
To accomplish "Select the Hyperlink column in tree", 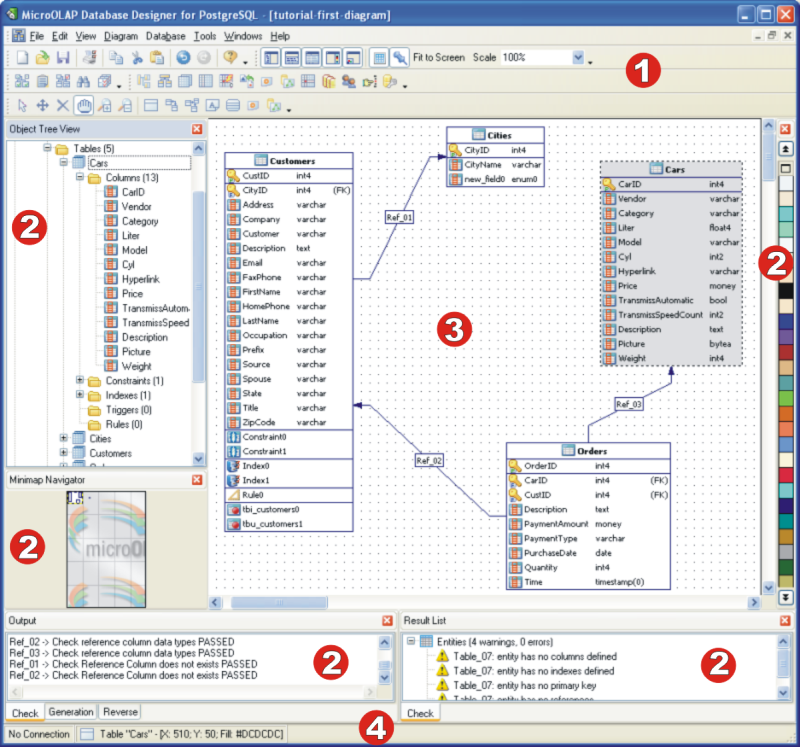I will (x=140, y=280).
